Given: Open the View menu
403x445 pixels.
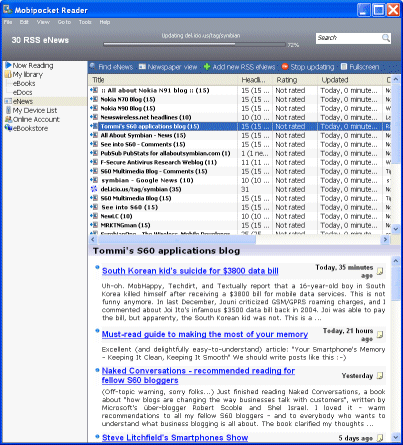Looking at the screenshot, I should pos(43,22).
